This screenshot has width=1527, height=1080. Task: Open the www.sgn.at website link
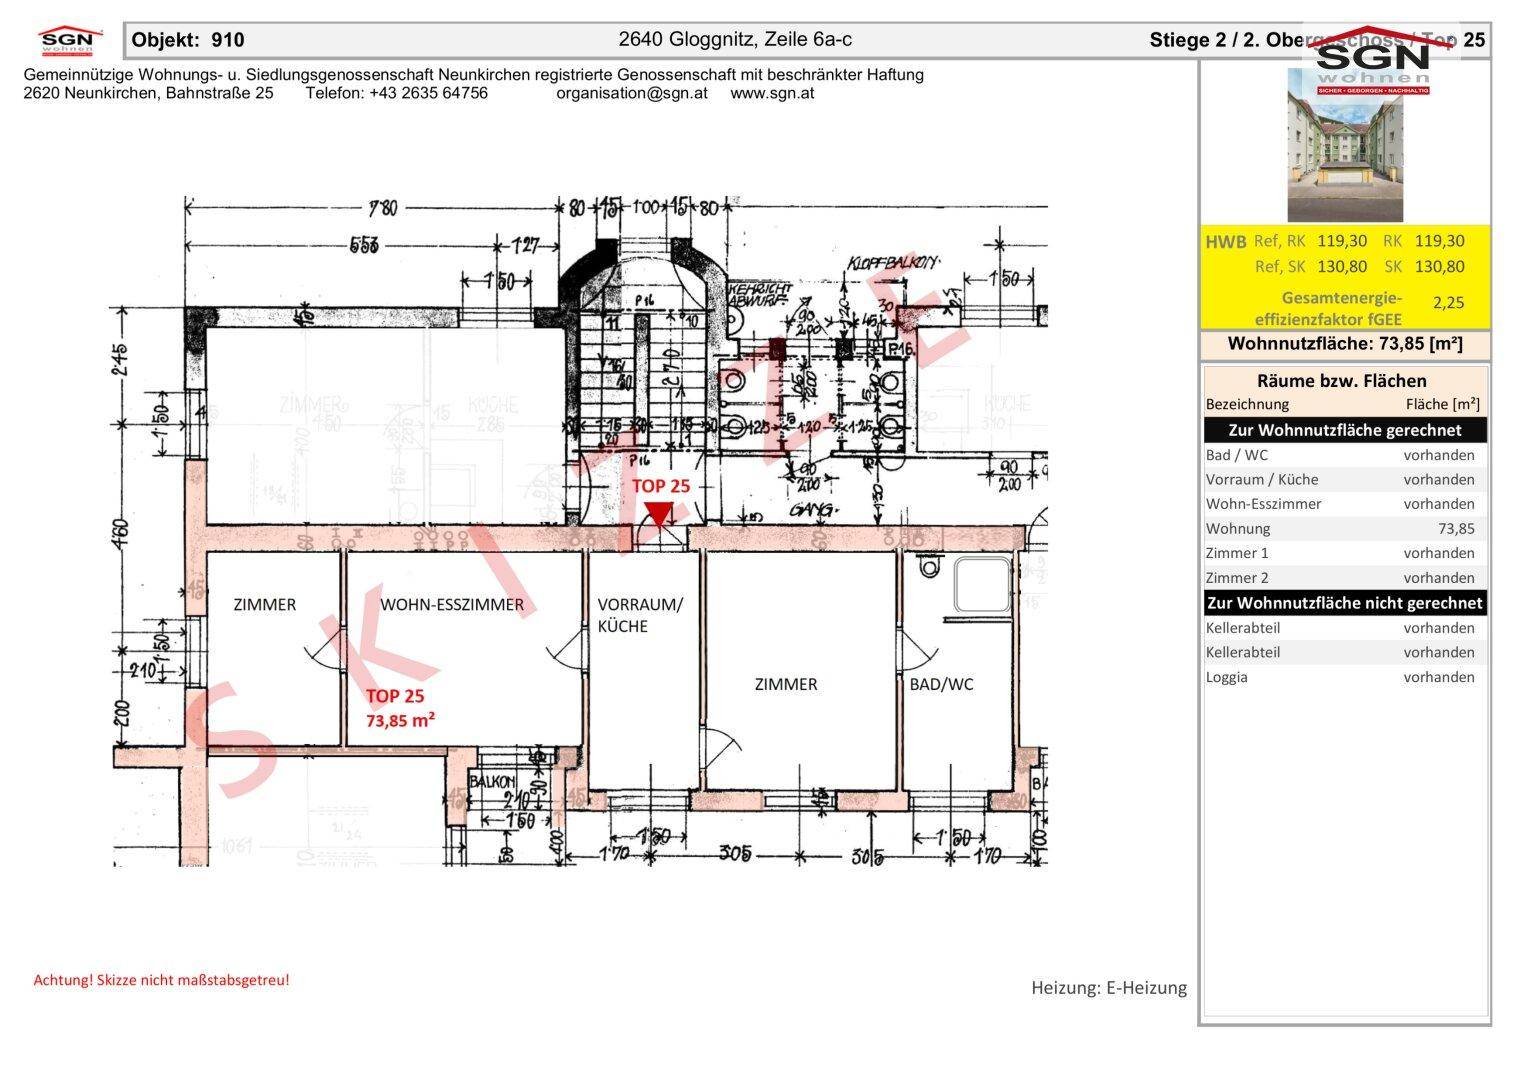pos(772,93)
